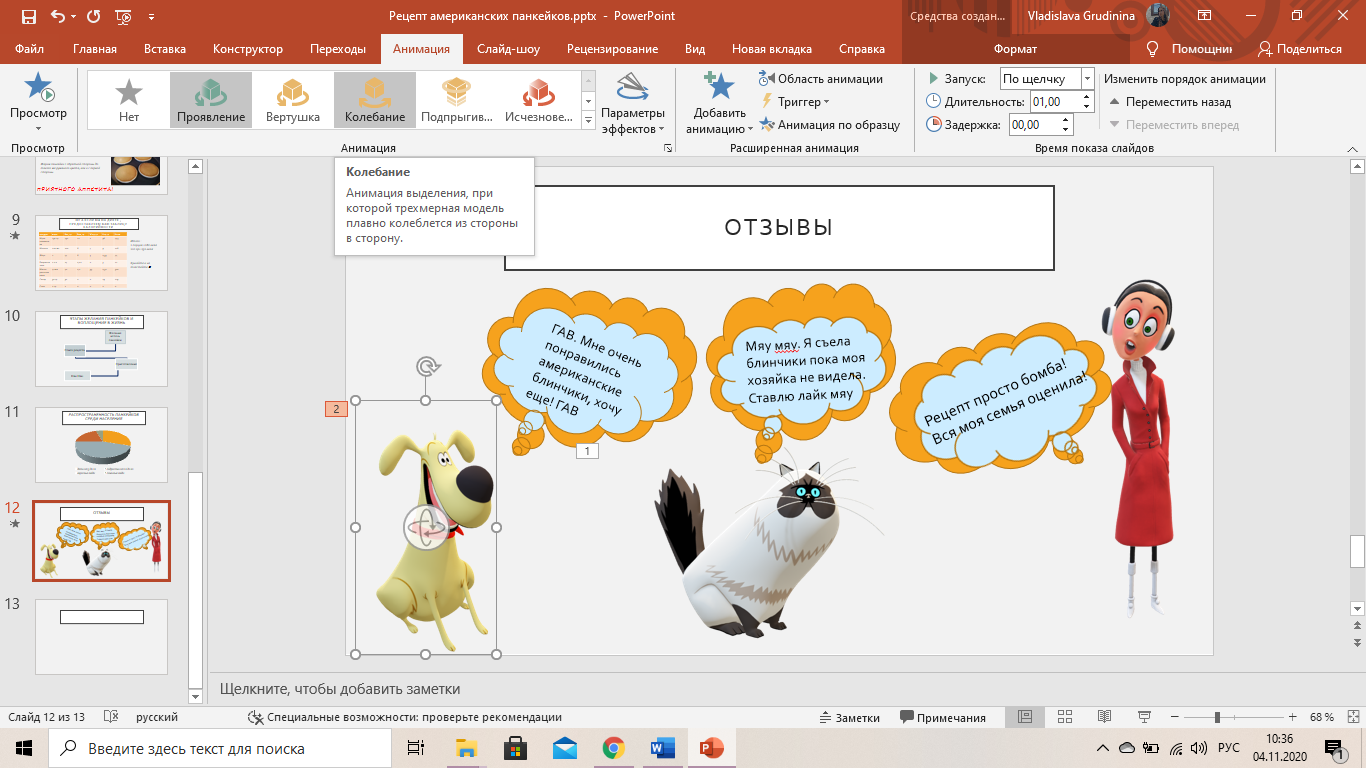Open 'Добавить анимацию' menu

pos(718,104)
